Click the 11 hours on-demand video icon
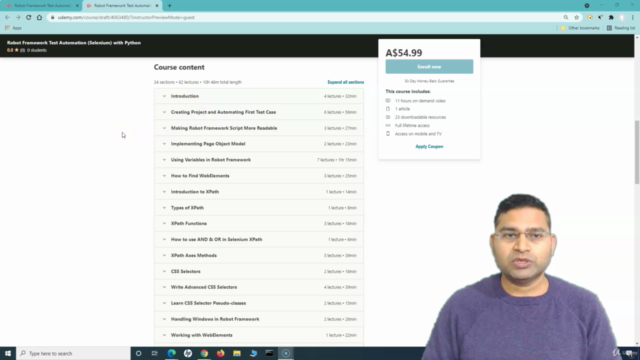 point(388,101)
